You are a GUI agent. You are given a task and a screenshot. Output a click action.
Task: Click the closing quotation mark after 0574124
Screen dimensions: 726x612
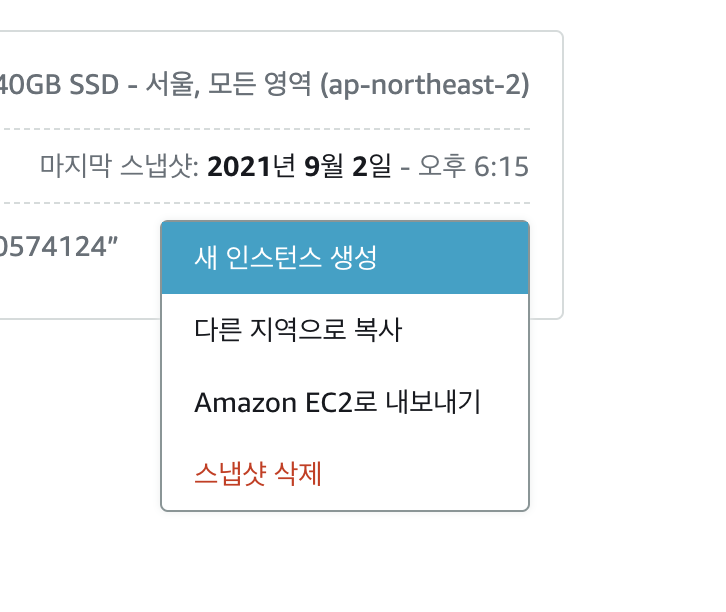[x=113, y=240]
